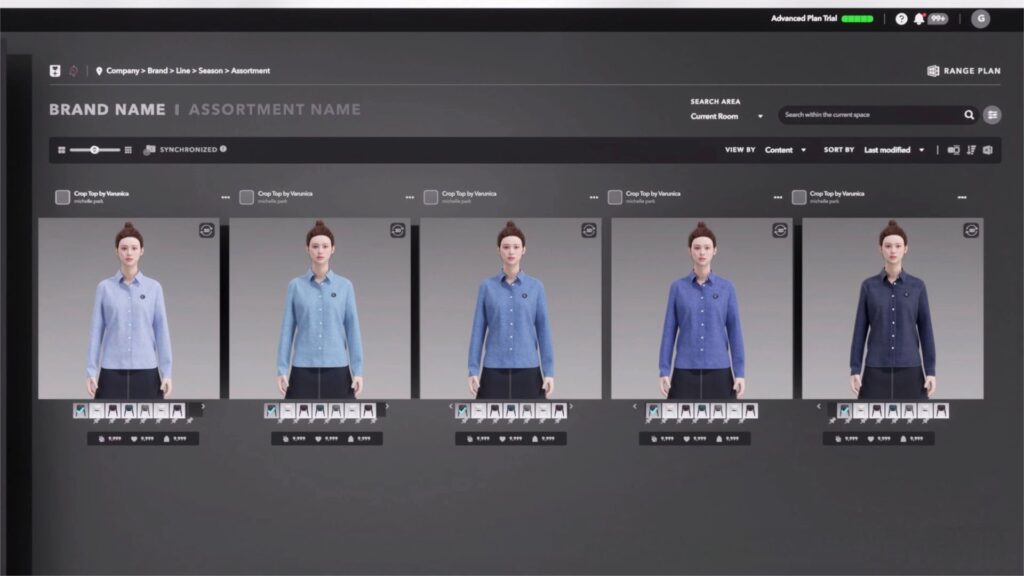This screenshot has height=576, width=1024.
Task: Toggle sort order direction icon
Action: [x=970, y=150]
